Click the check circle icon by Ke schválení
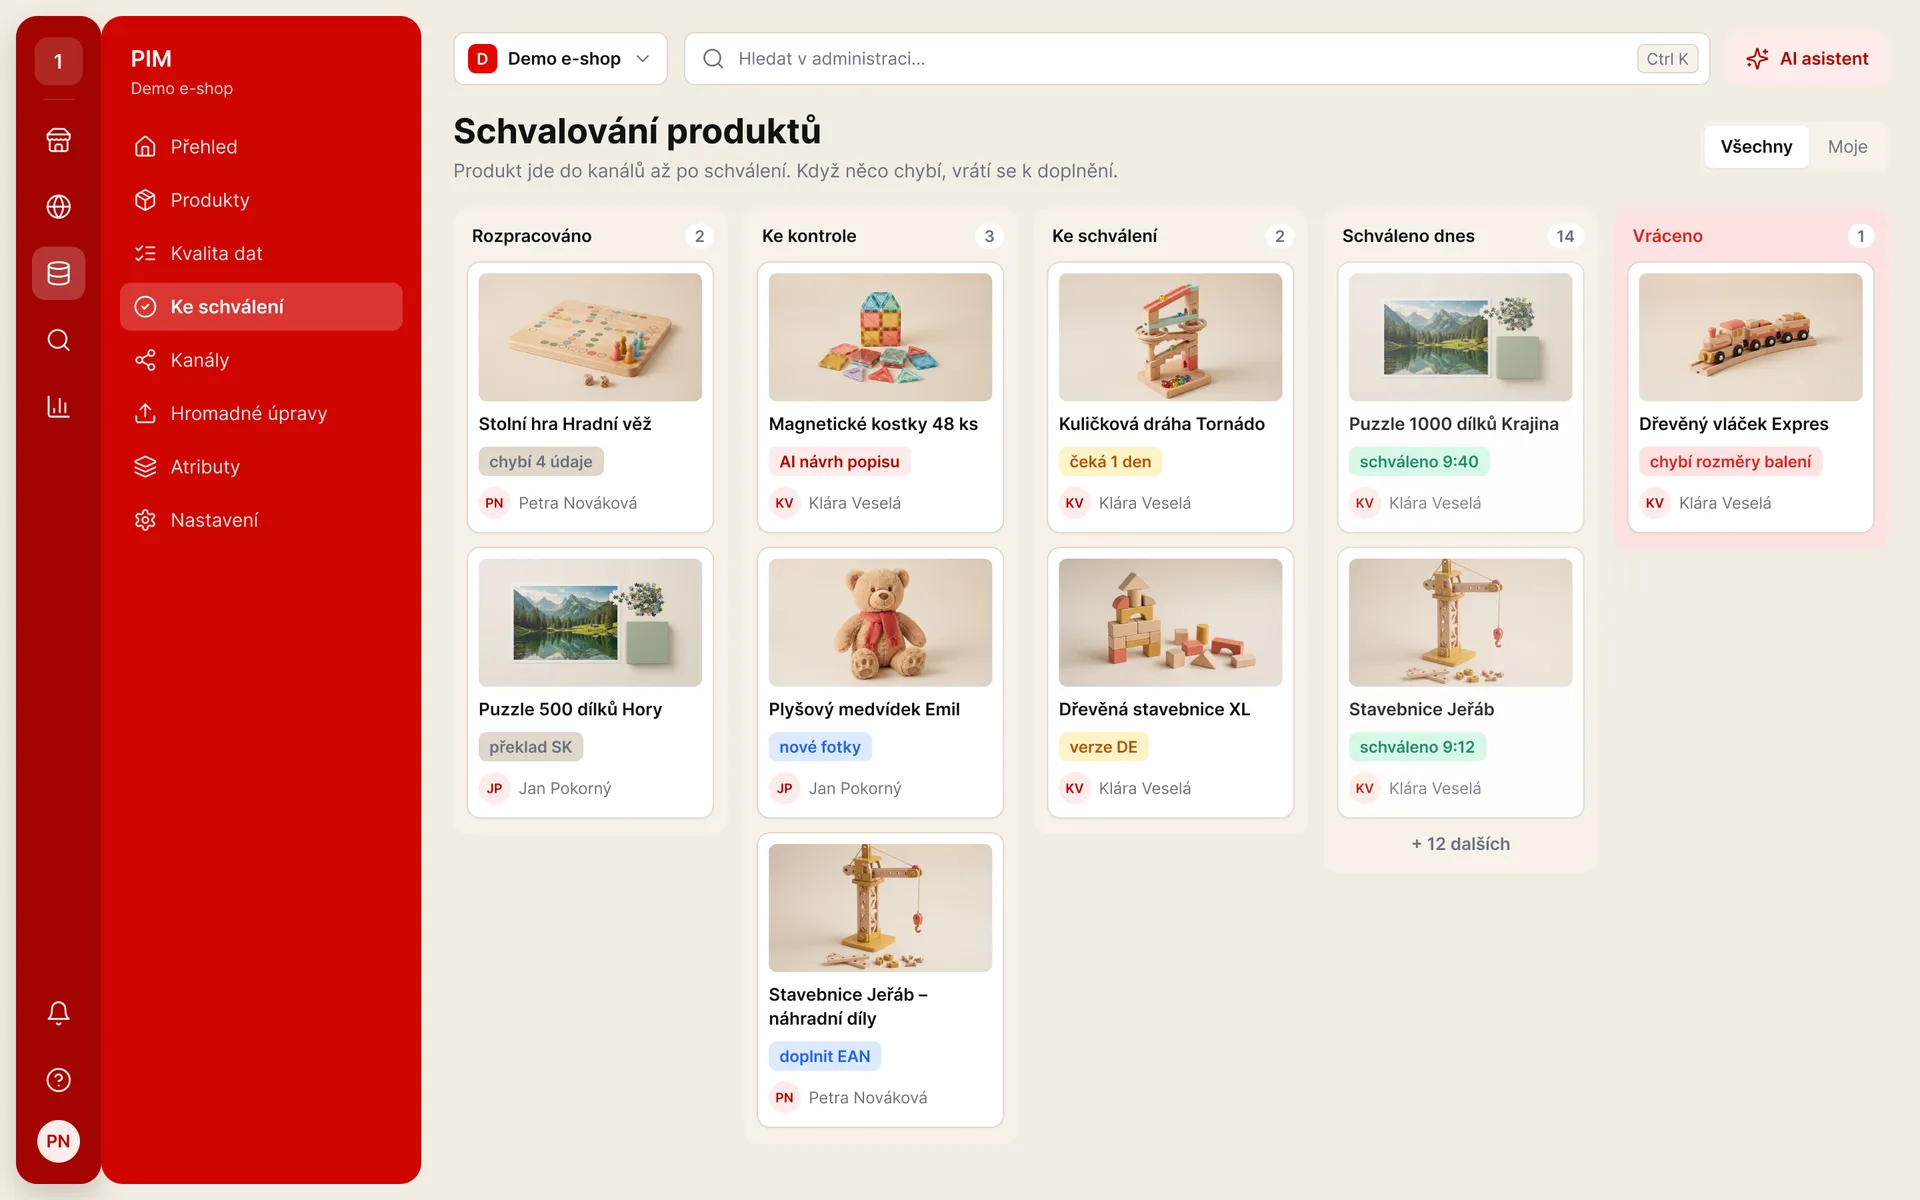Screen dimensions: 1920x1200 145,307
